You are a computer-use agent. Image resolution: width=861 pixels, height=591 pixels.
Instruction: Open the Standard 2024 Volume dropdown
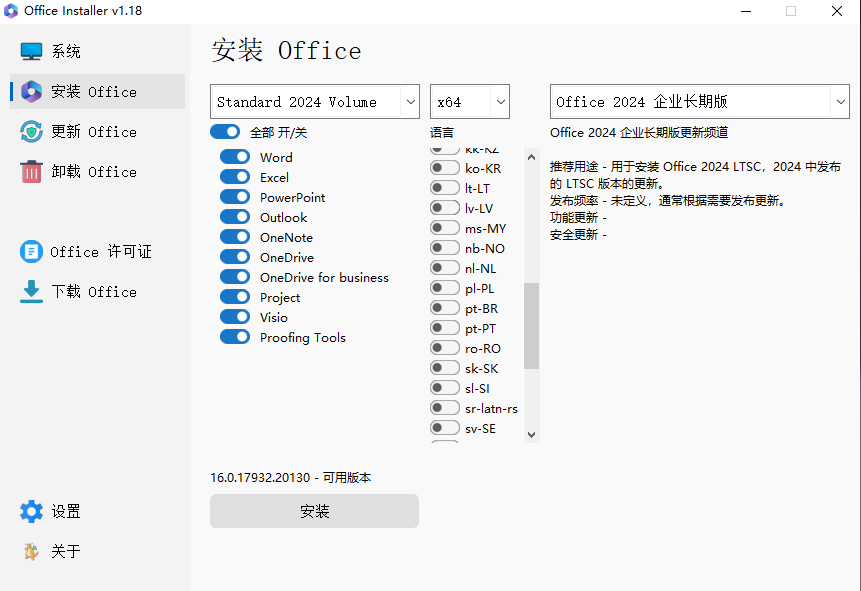[x=314, y=101]
